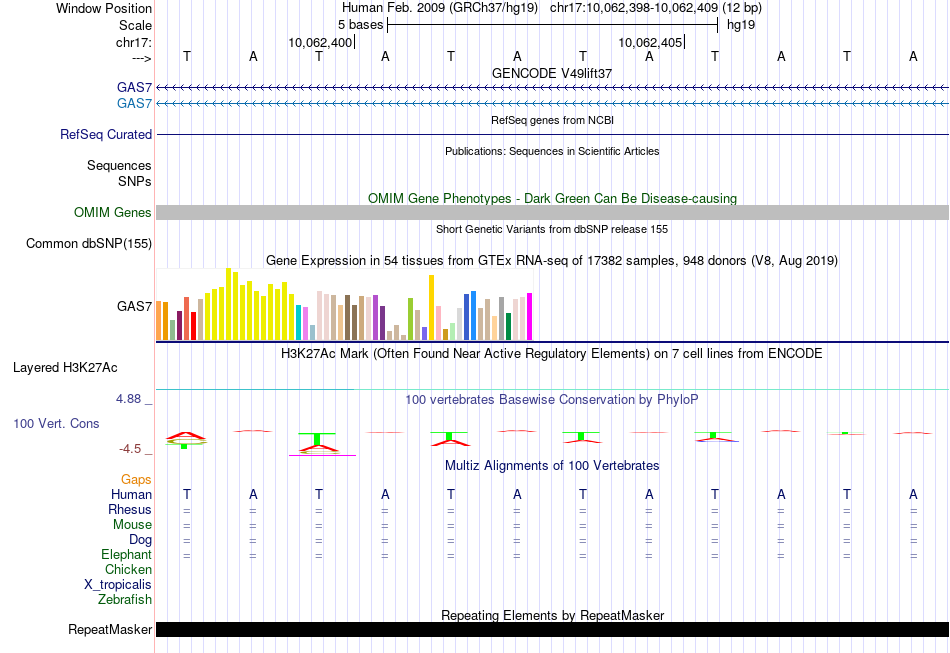950x653 pixels.
Task: Click the Layered H3K27Ac track label
Action: pos(65,368)
